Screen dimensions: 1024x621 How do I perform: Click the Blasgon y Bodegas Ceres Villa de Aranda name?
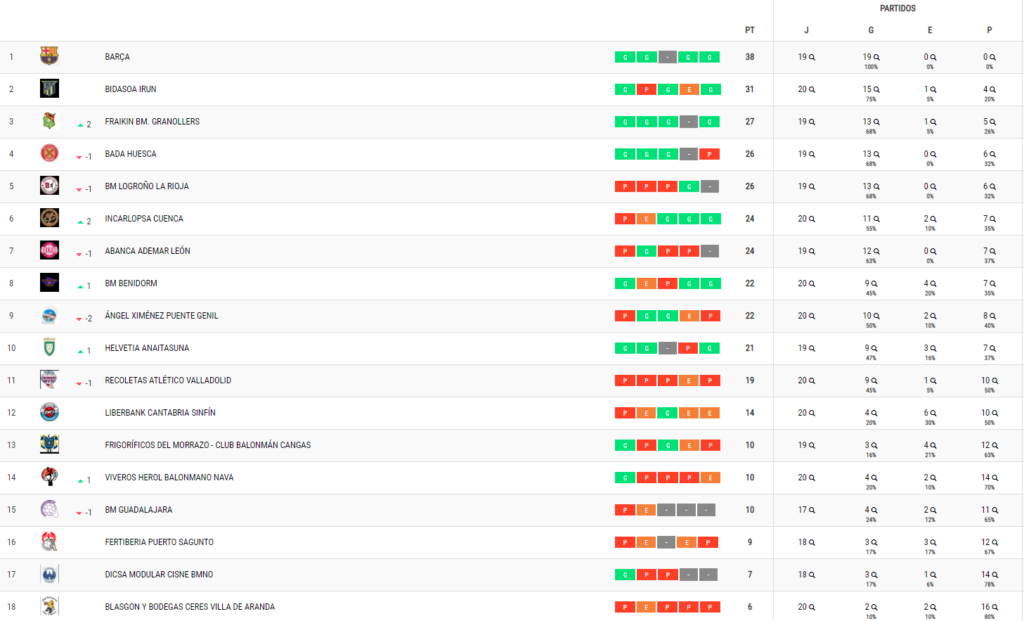click(x=190, y=607)
